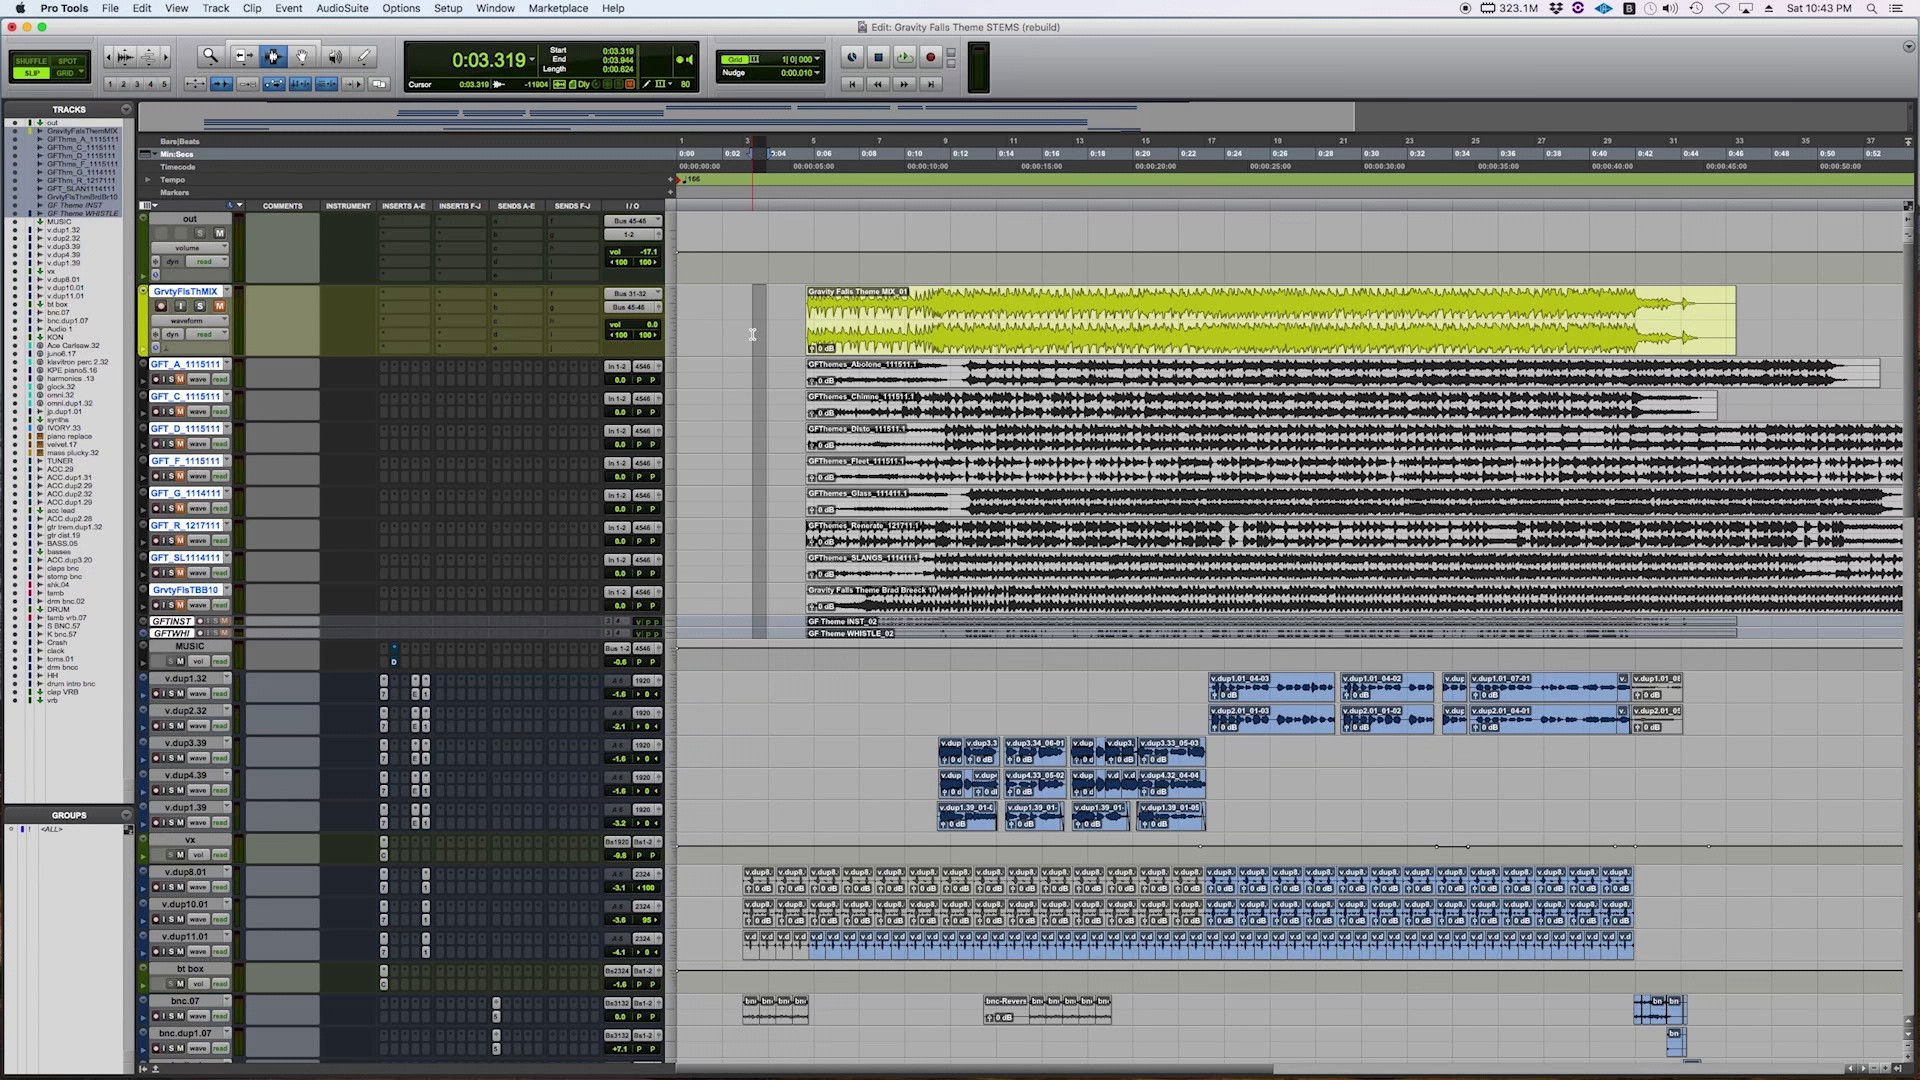Viewport: 1920px width, 1080px height.
Task: Record-enable the GrvtyFlsThMIX track
Action: pyautogui.click(x=162, y=306)
